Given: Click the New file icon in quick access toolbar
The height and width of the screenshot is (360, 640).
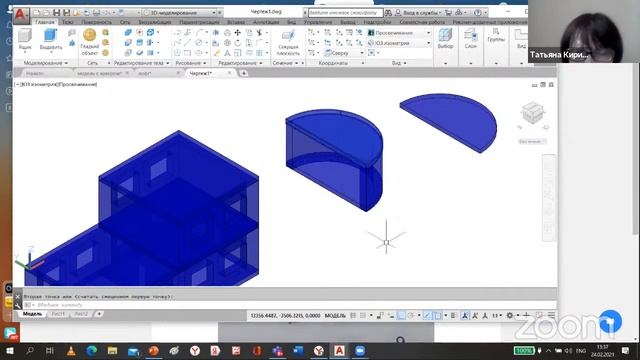Looking at the screenshot, I should click(x=37, y=13).
